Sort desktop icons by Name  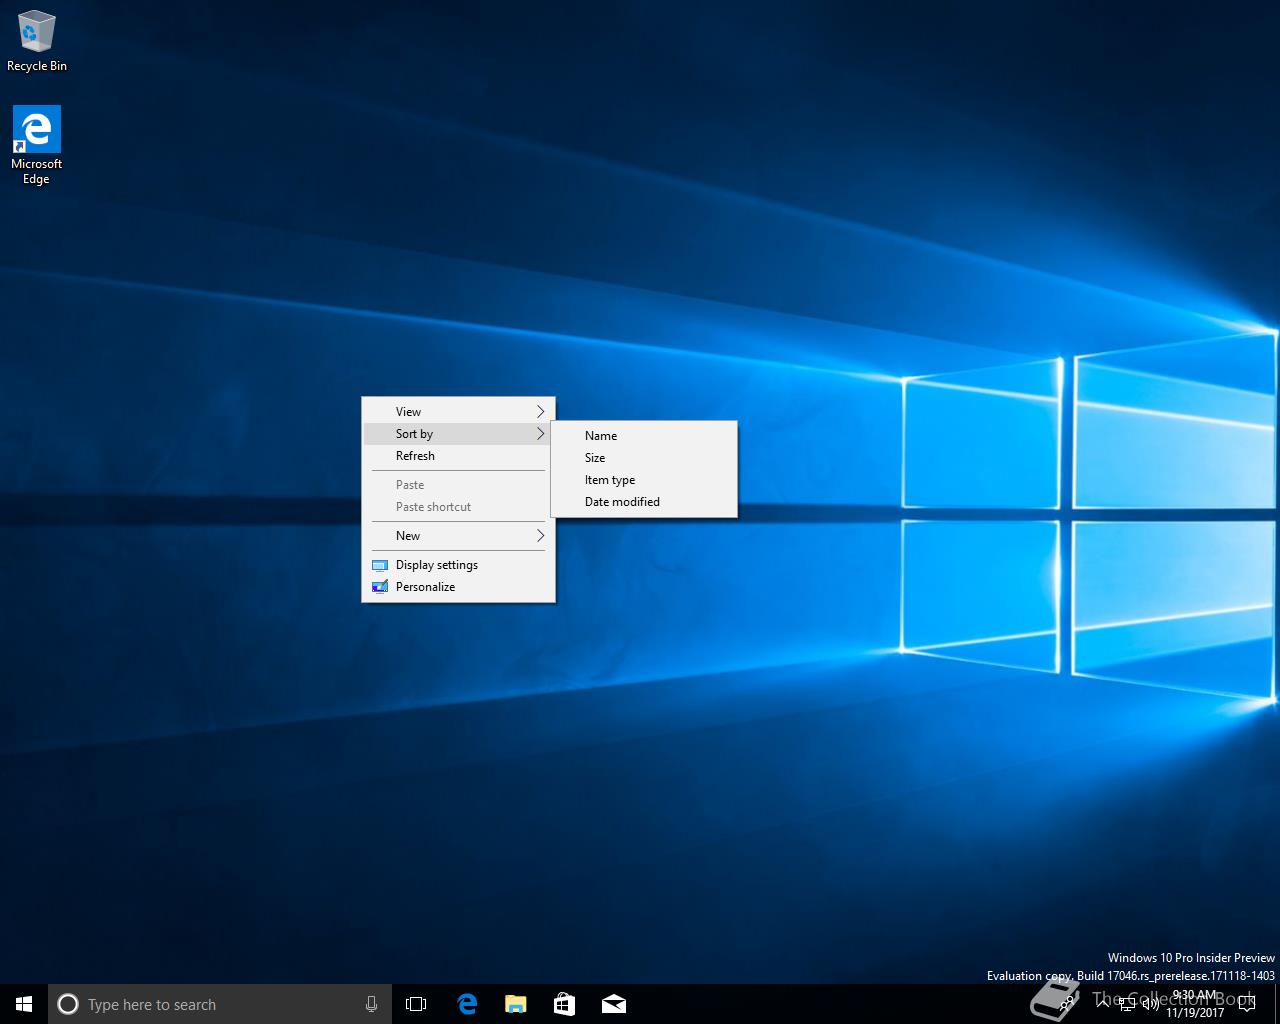tap(601, 436)
